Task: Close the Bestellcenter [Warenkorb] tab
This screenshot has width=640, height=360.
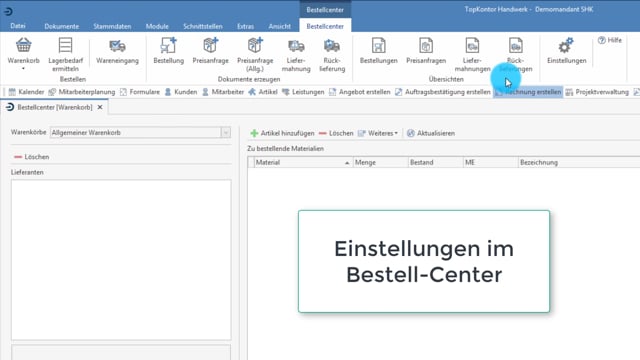Action: 100,107
